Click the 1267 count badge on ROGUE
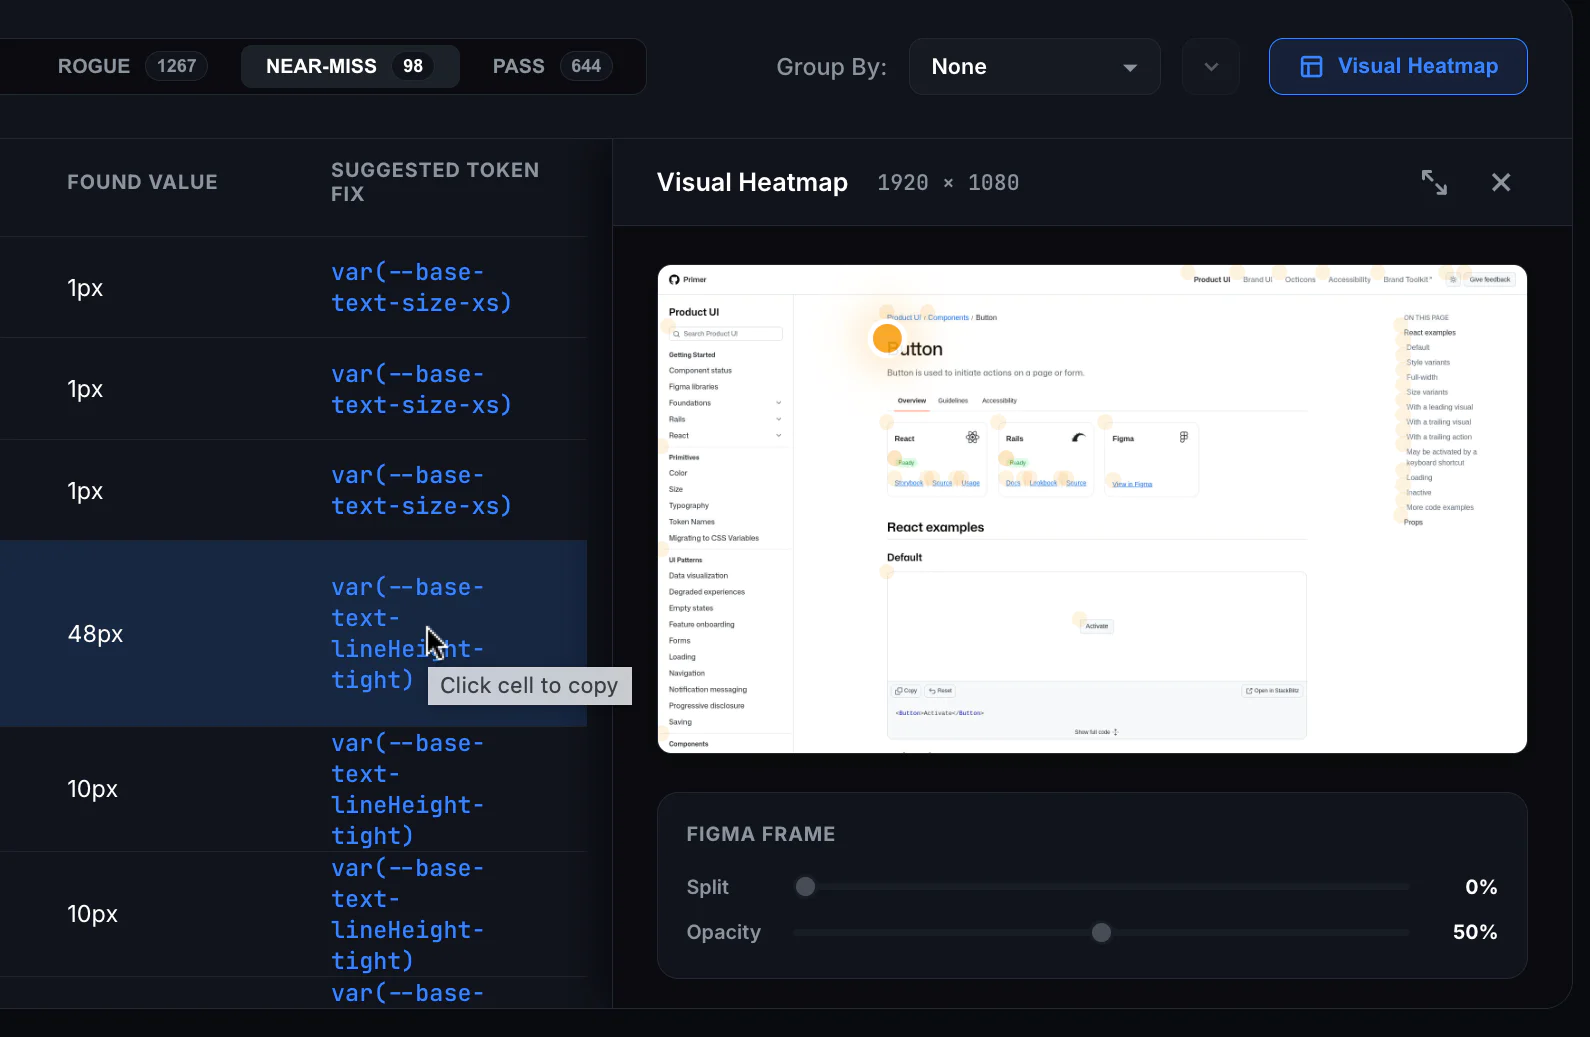Image resolution: width=1590 pixels, height=1037 pixels. pyautogui.click(x=177, y=66)
